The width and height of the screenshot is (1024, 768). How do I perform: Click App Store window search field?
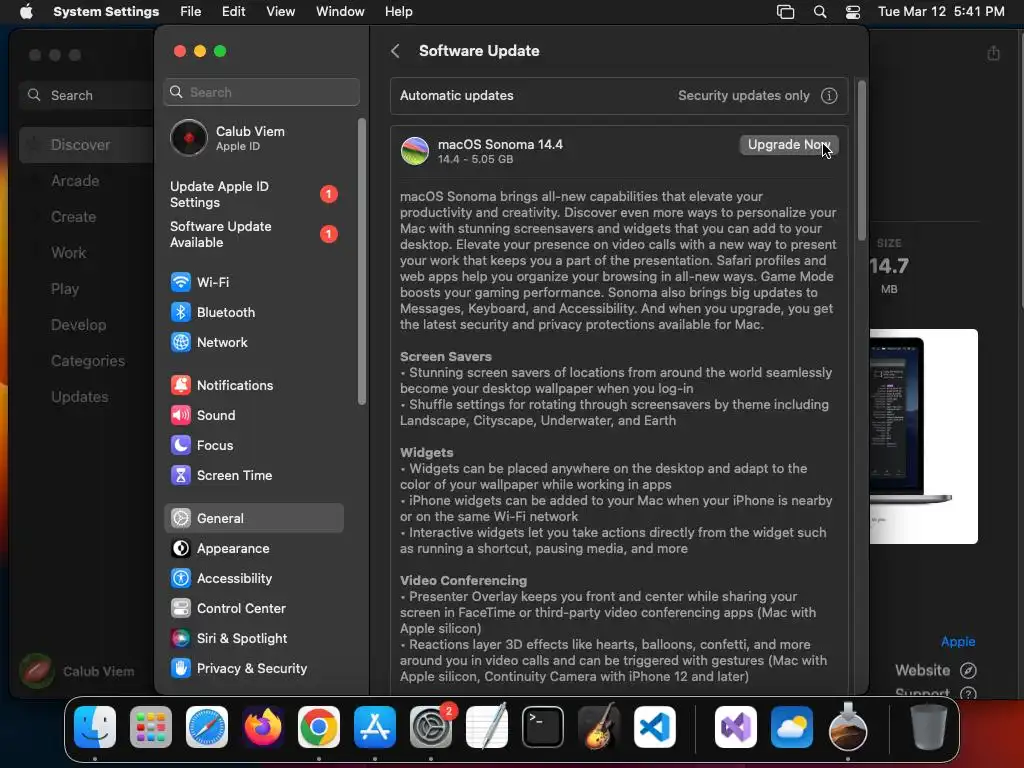87,95
